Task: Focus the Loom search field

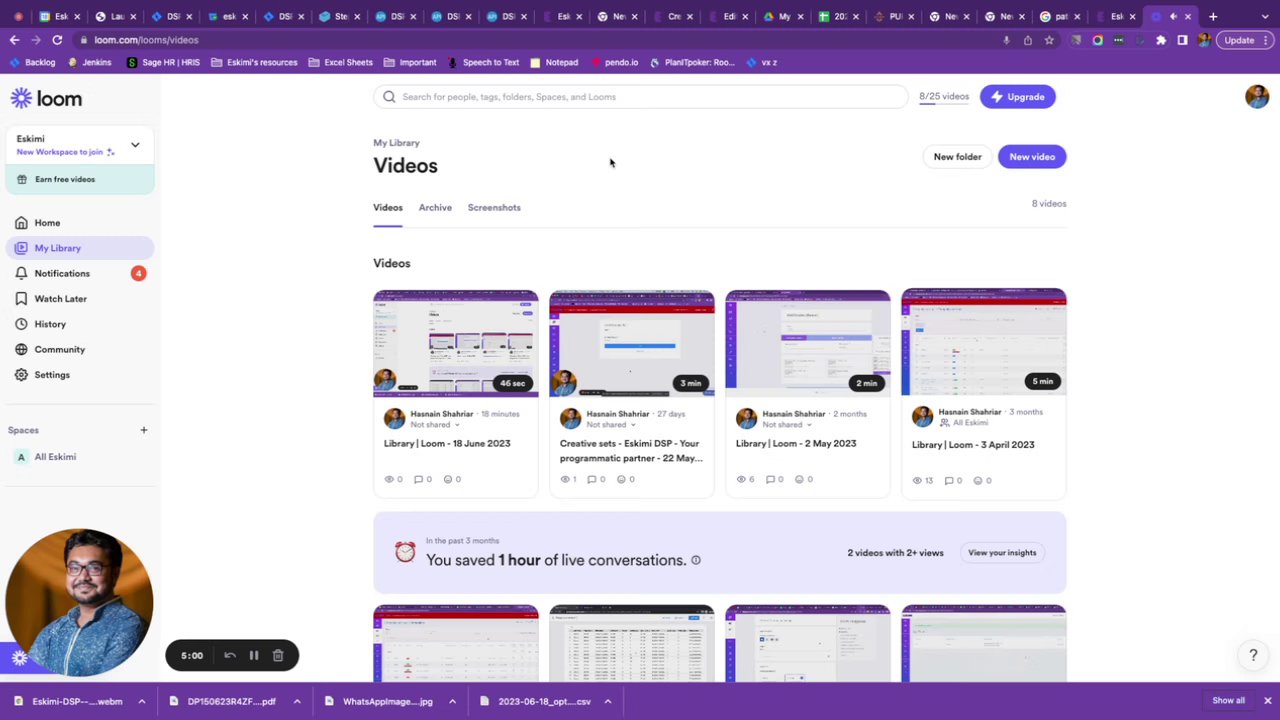Action: point(640,97)
